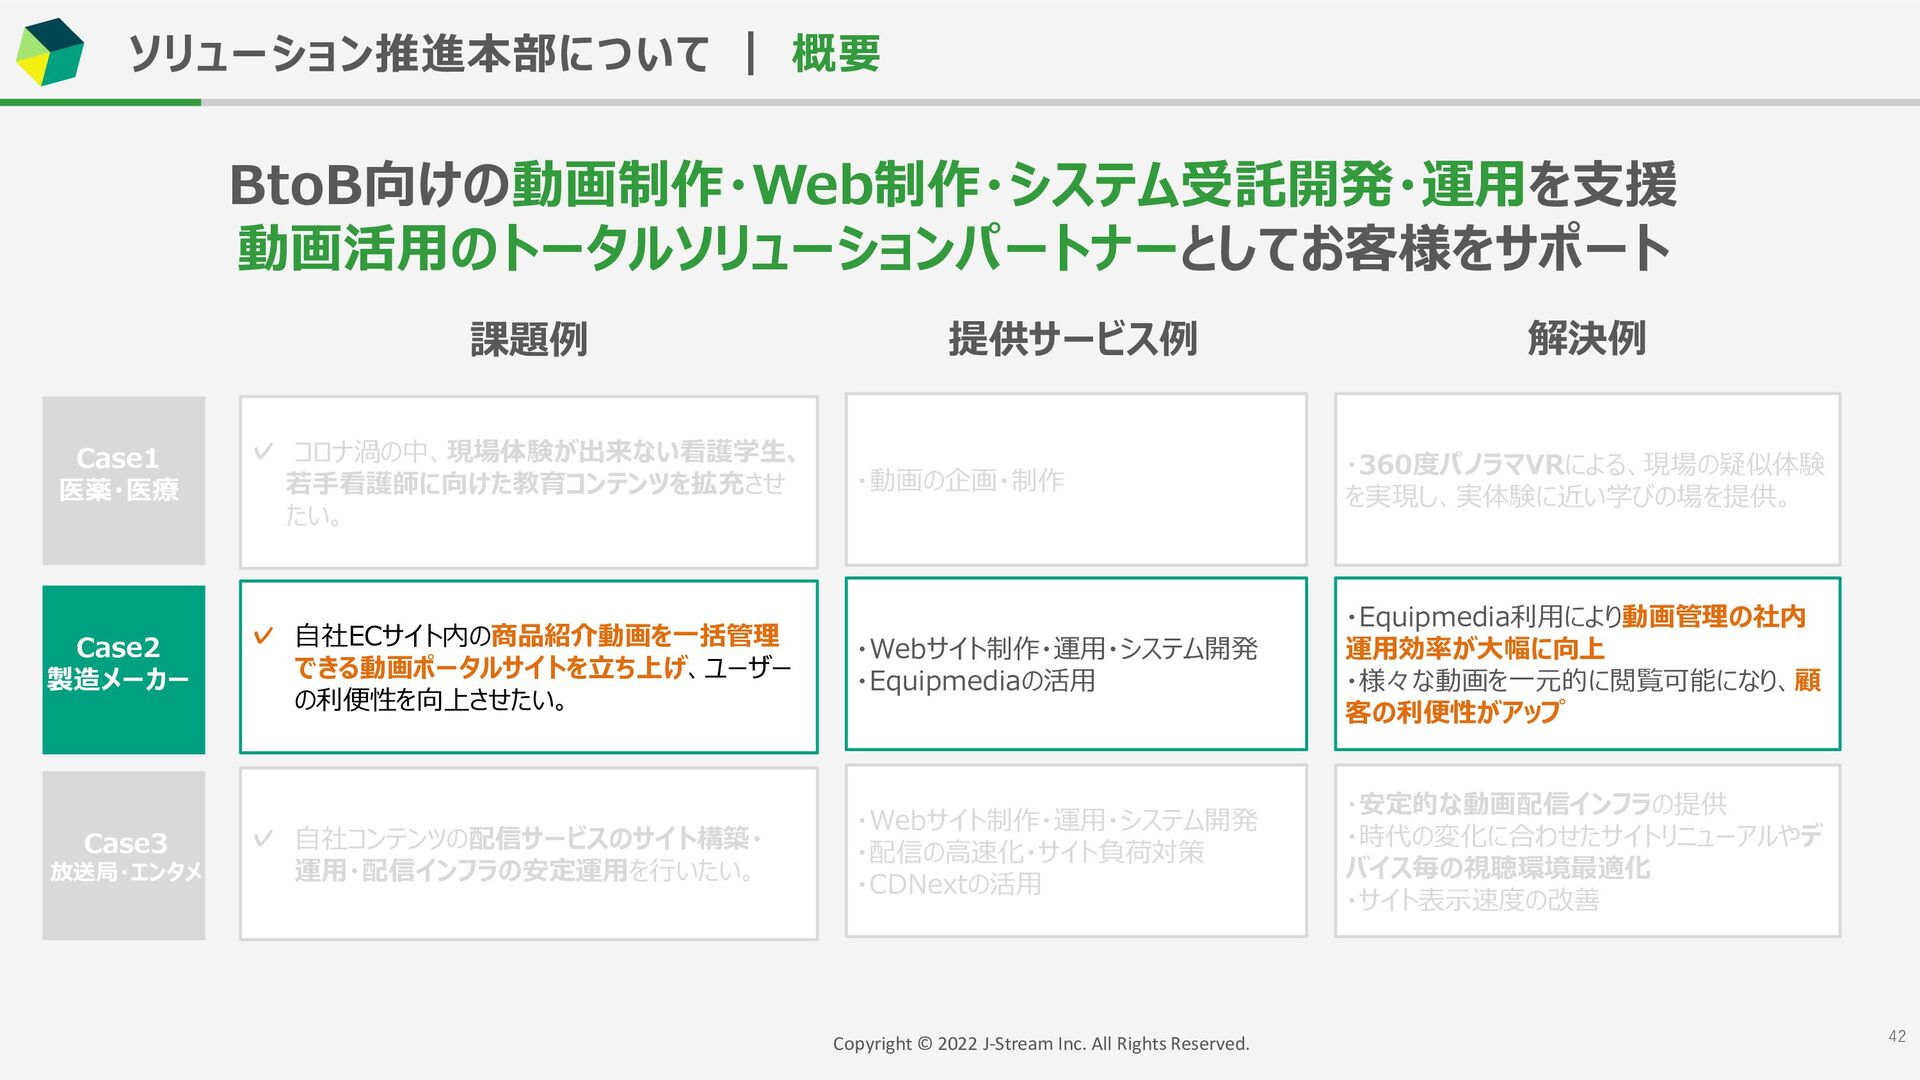1920x1080 pixels.
Task: Click the 360度パノラマVR solution box
Action: pyautogui.click(x=1586, y=480)
